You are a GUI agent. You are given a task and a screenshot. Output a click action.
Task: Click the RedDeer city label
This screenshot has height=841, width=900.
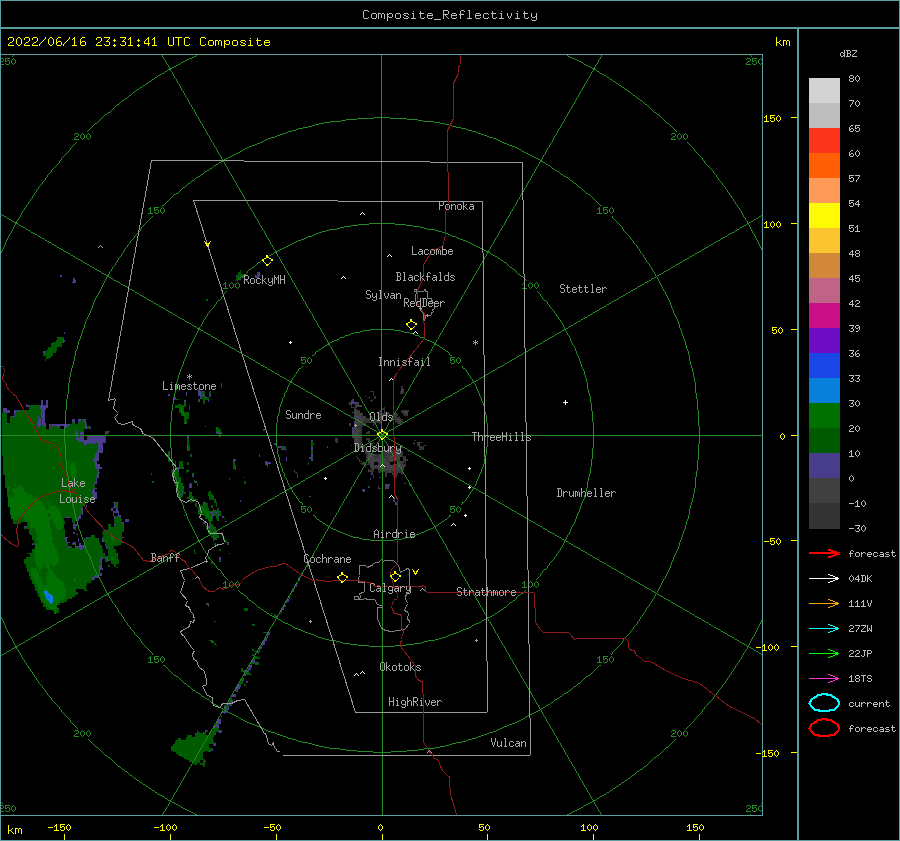[x=424, y=303]
